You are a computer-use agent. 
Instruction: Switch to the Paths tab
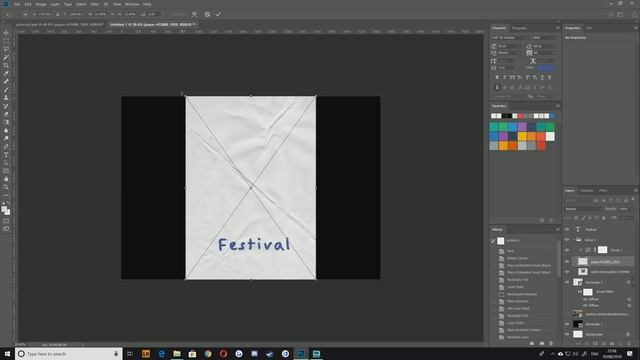pos(603,191)
